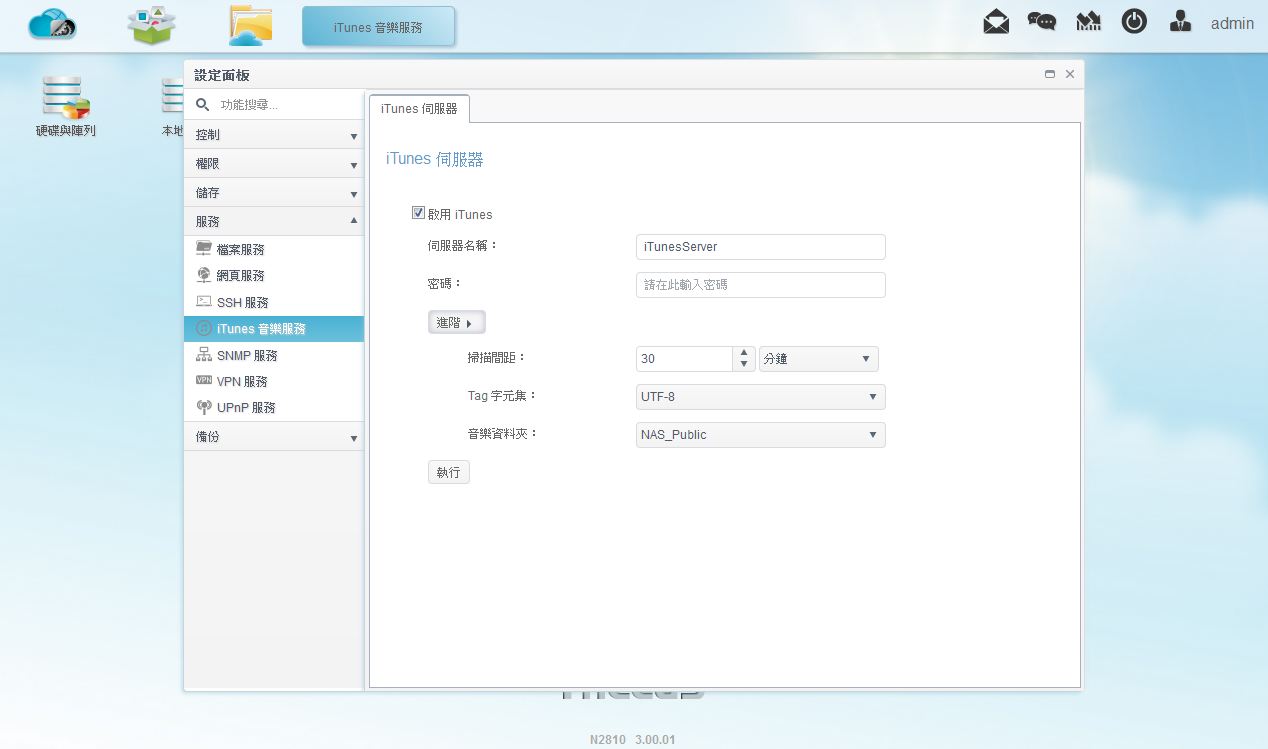Click the admin user icon
This screenshot has height=749, width=1268.
click(1180, 22)
